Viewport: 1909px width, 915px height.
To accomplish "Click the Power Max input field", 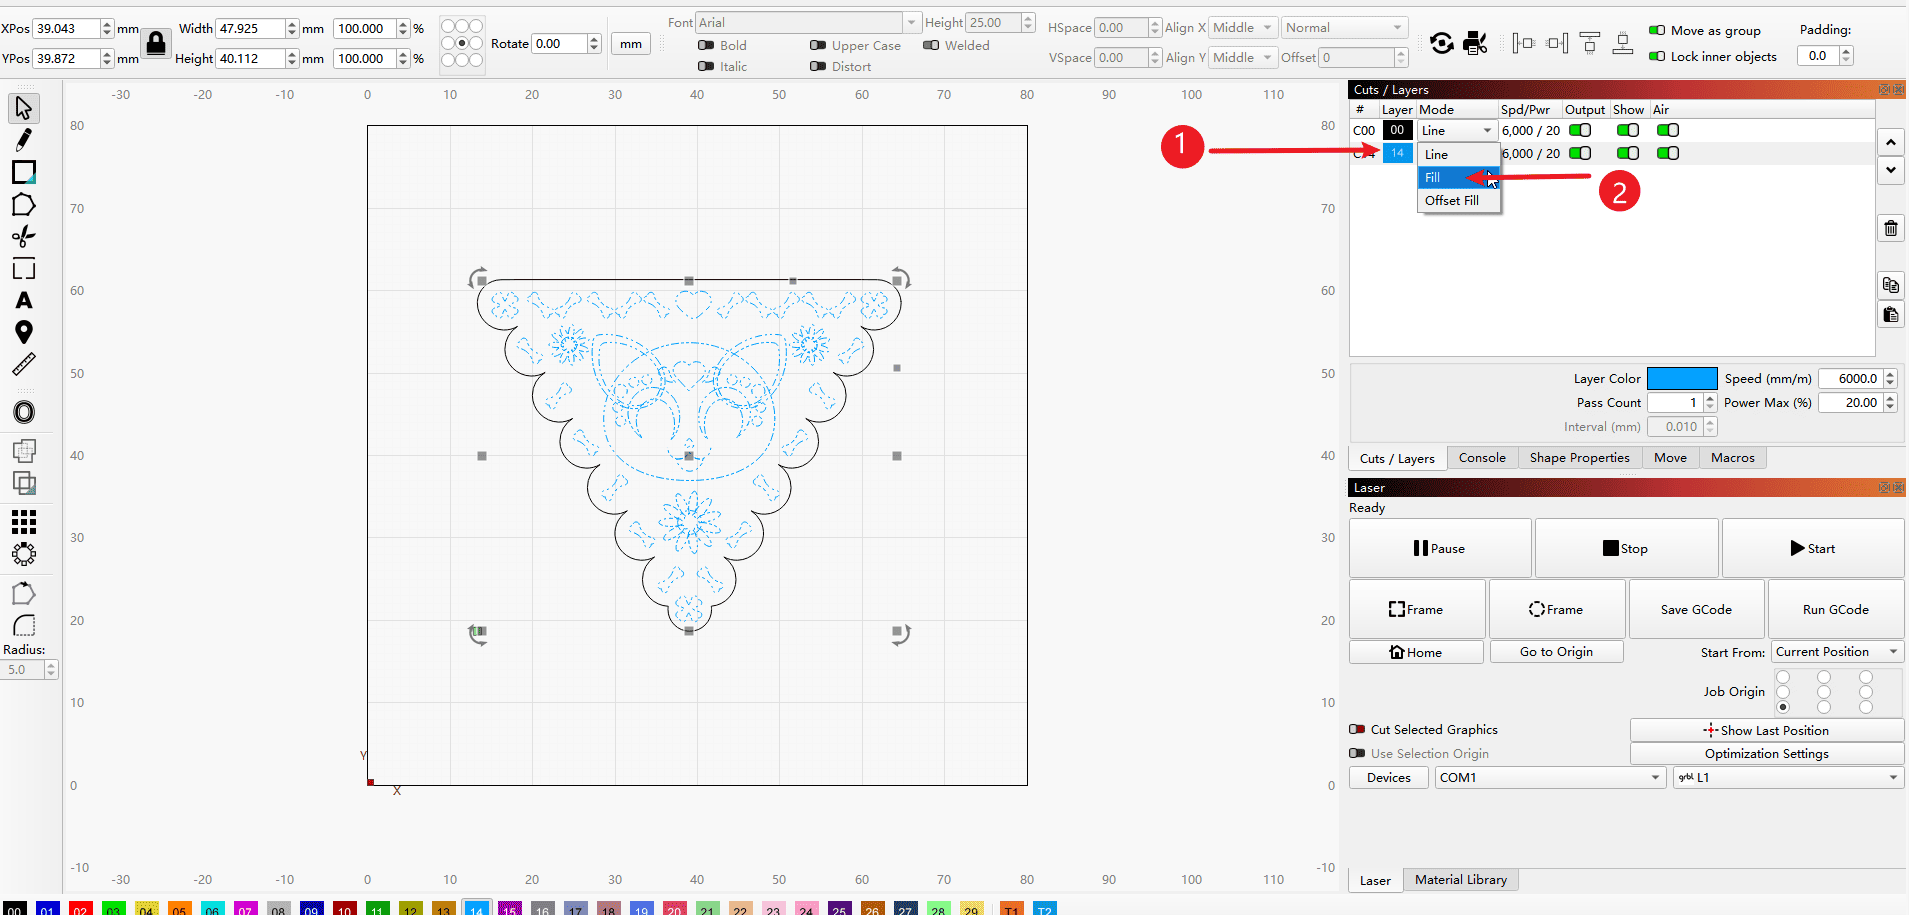I will (x=1850, y=403).
